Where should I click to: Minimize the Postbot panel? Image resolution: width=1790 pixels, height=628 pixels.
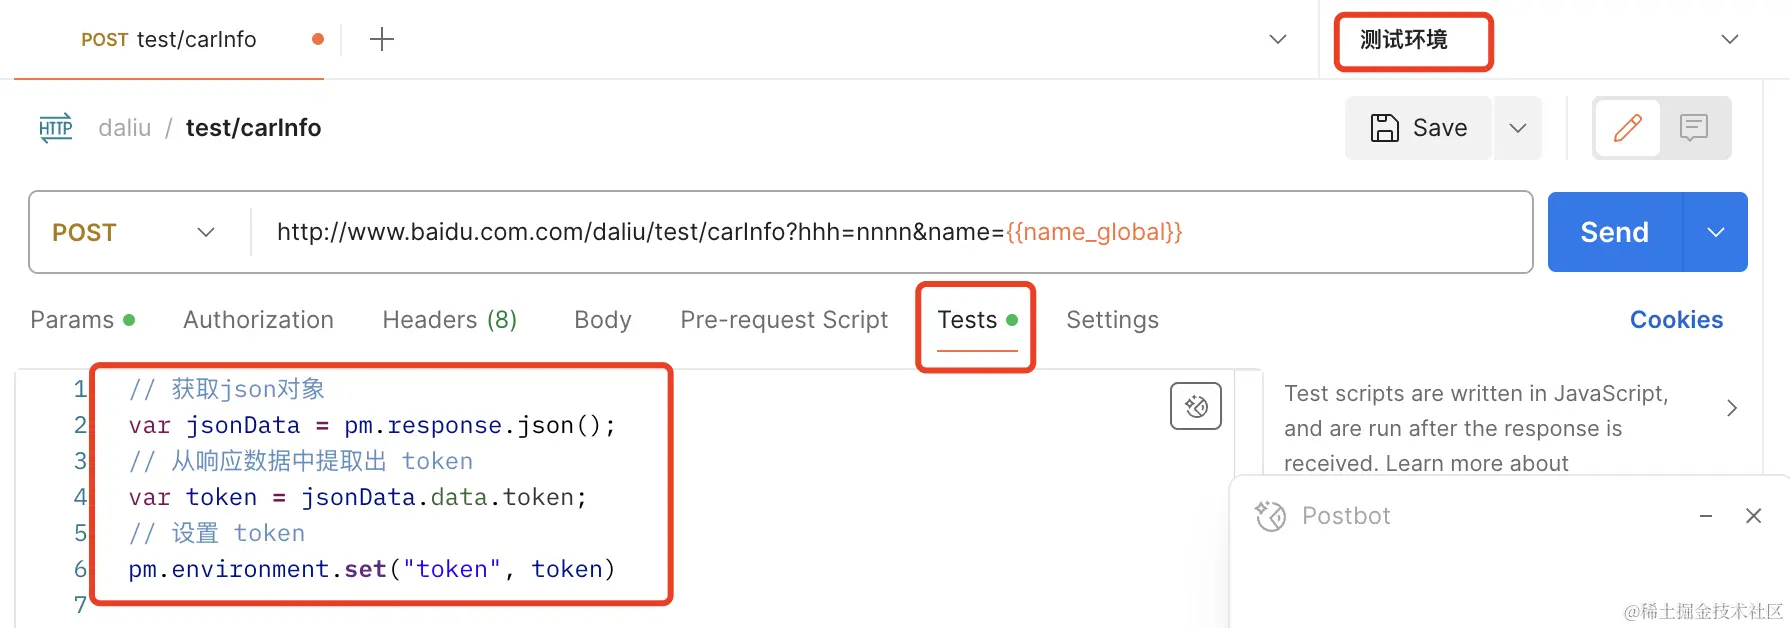pyautogui.click(x=1706, y=516)
